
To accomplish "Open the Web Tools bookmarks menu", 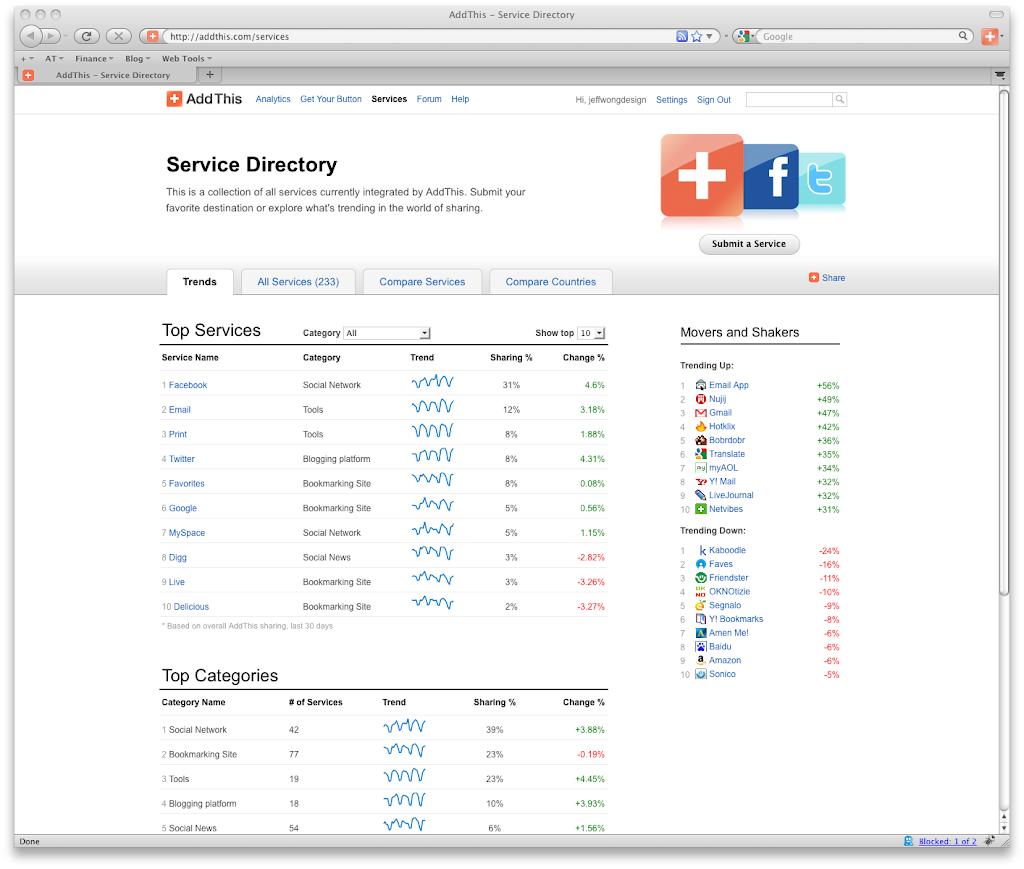I will (x=187, y=59).
